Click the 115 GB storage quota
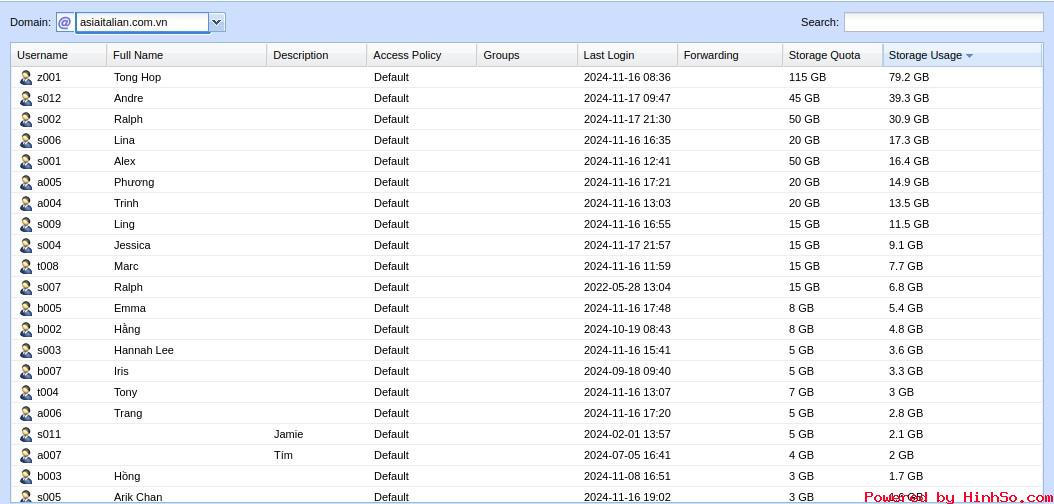1054x504 pixels. coord(807,77)
